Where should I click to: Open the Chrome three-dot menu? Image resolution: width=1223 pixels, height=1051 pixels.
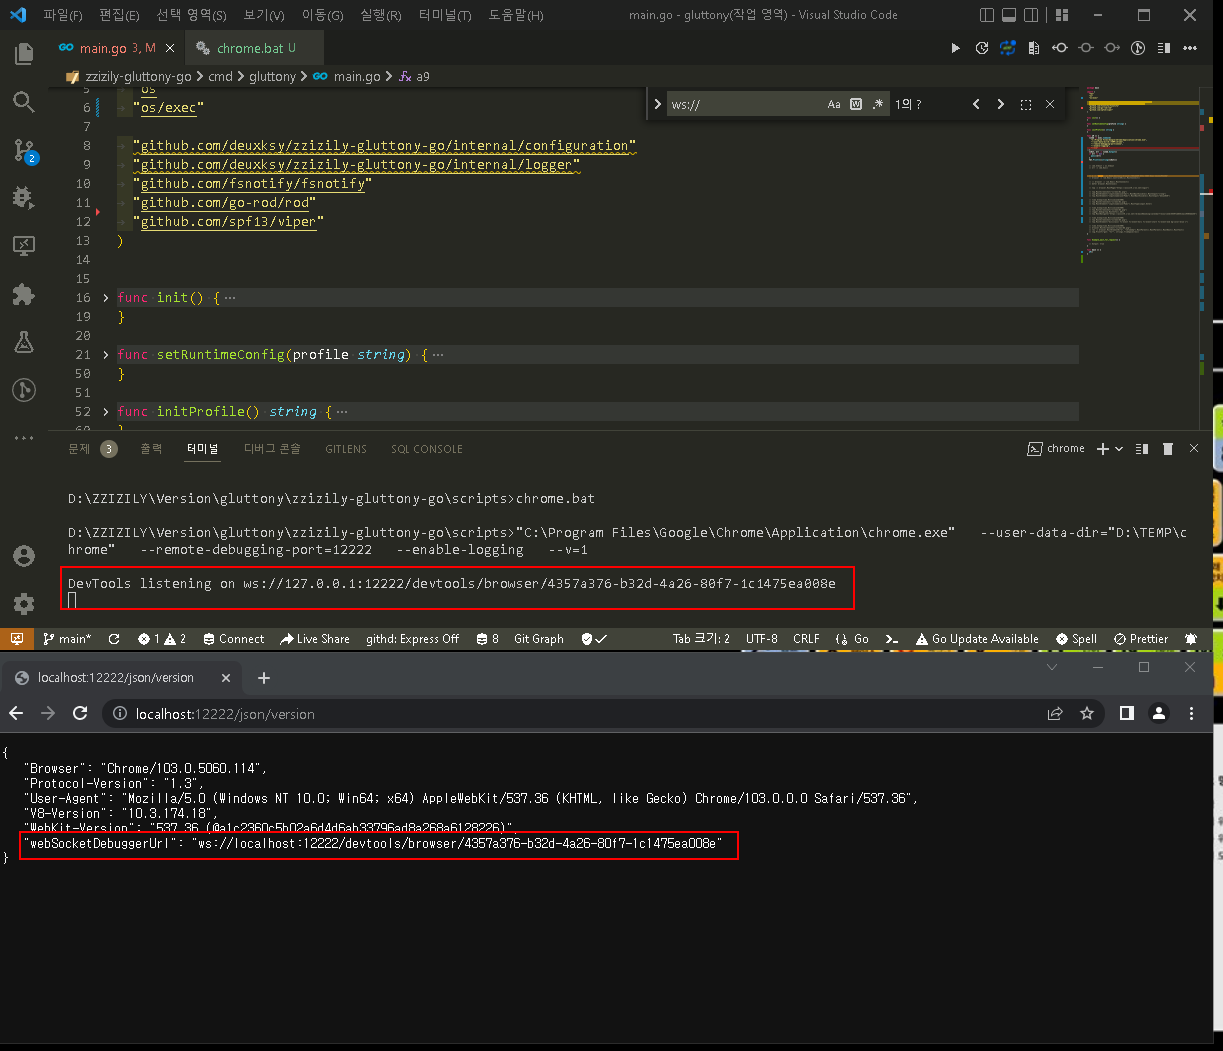coord(1191,713)
